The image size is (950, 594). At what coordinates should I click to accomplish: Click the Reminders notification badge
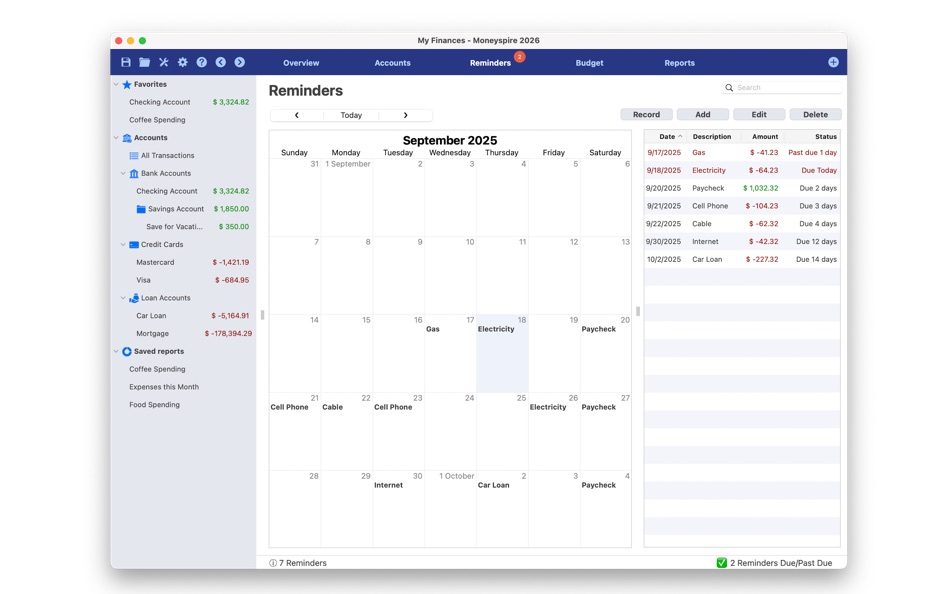coord(519,56)
